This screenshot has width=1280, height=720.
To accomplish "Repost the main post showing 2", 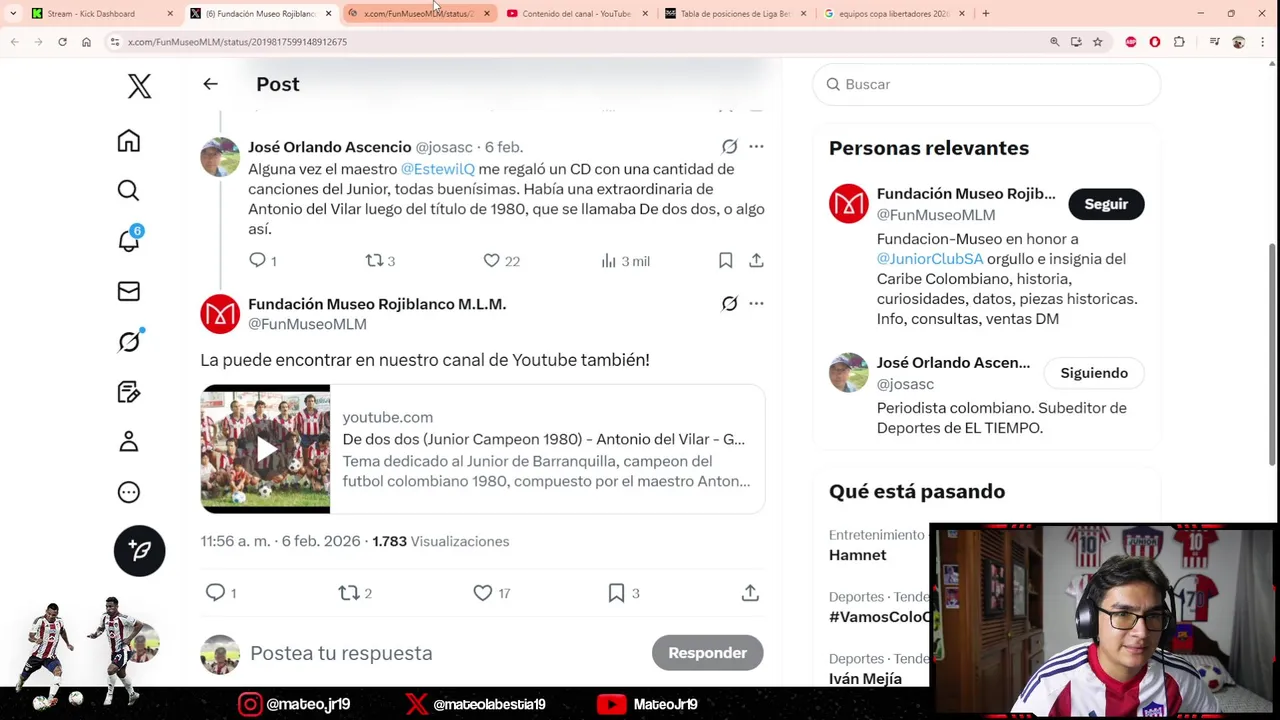I will point(354,593).
